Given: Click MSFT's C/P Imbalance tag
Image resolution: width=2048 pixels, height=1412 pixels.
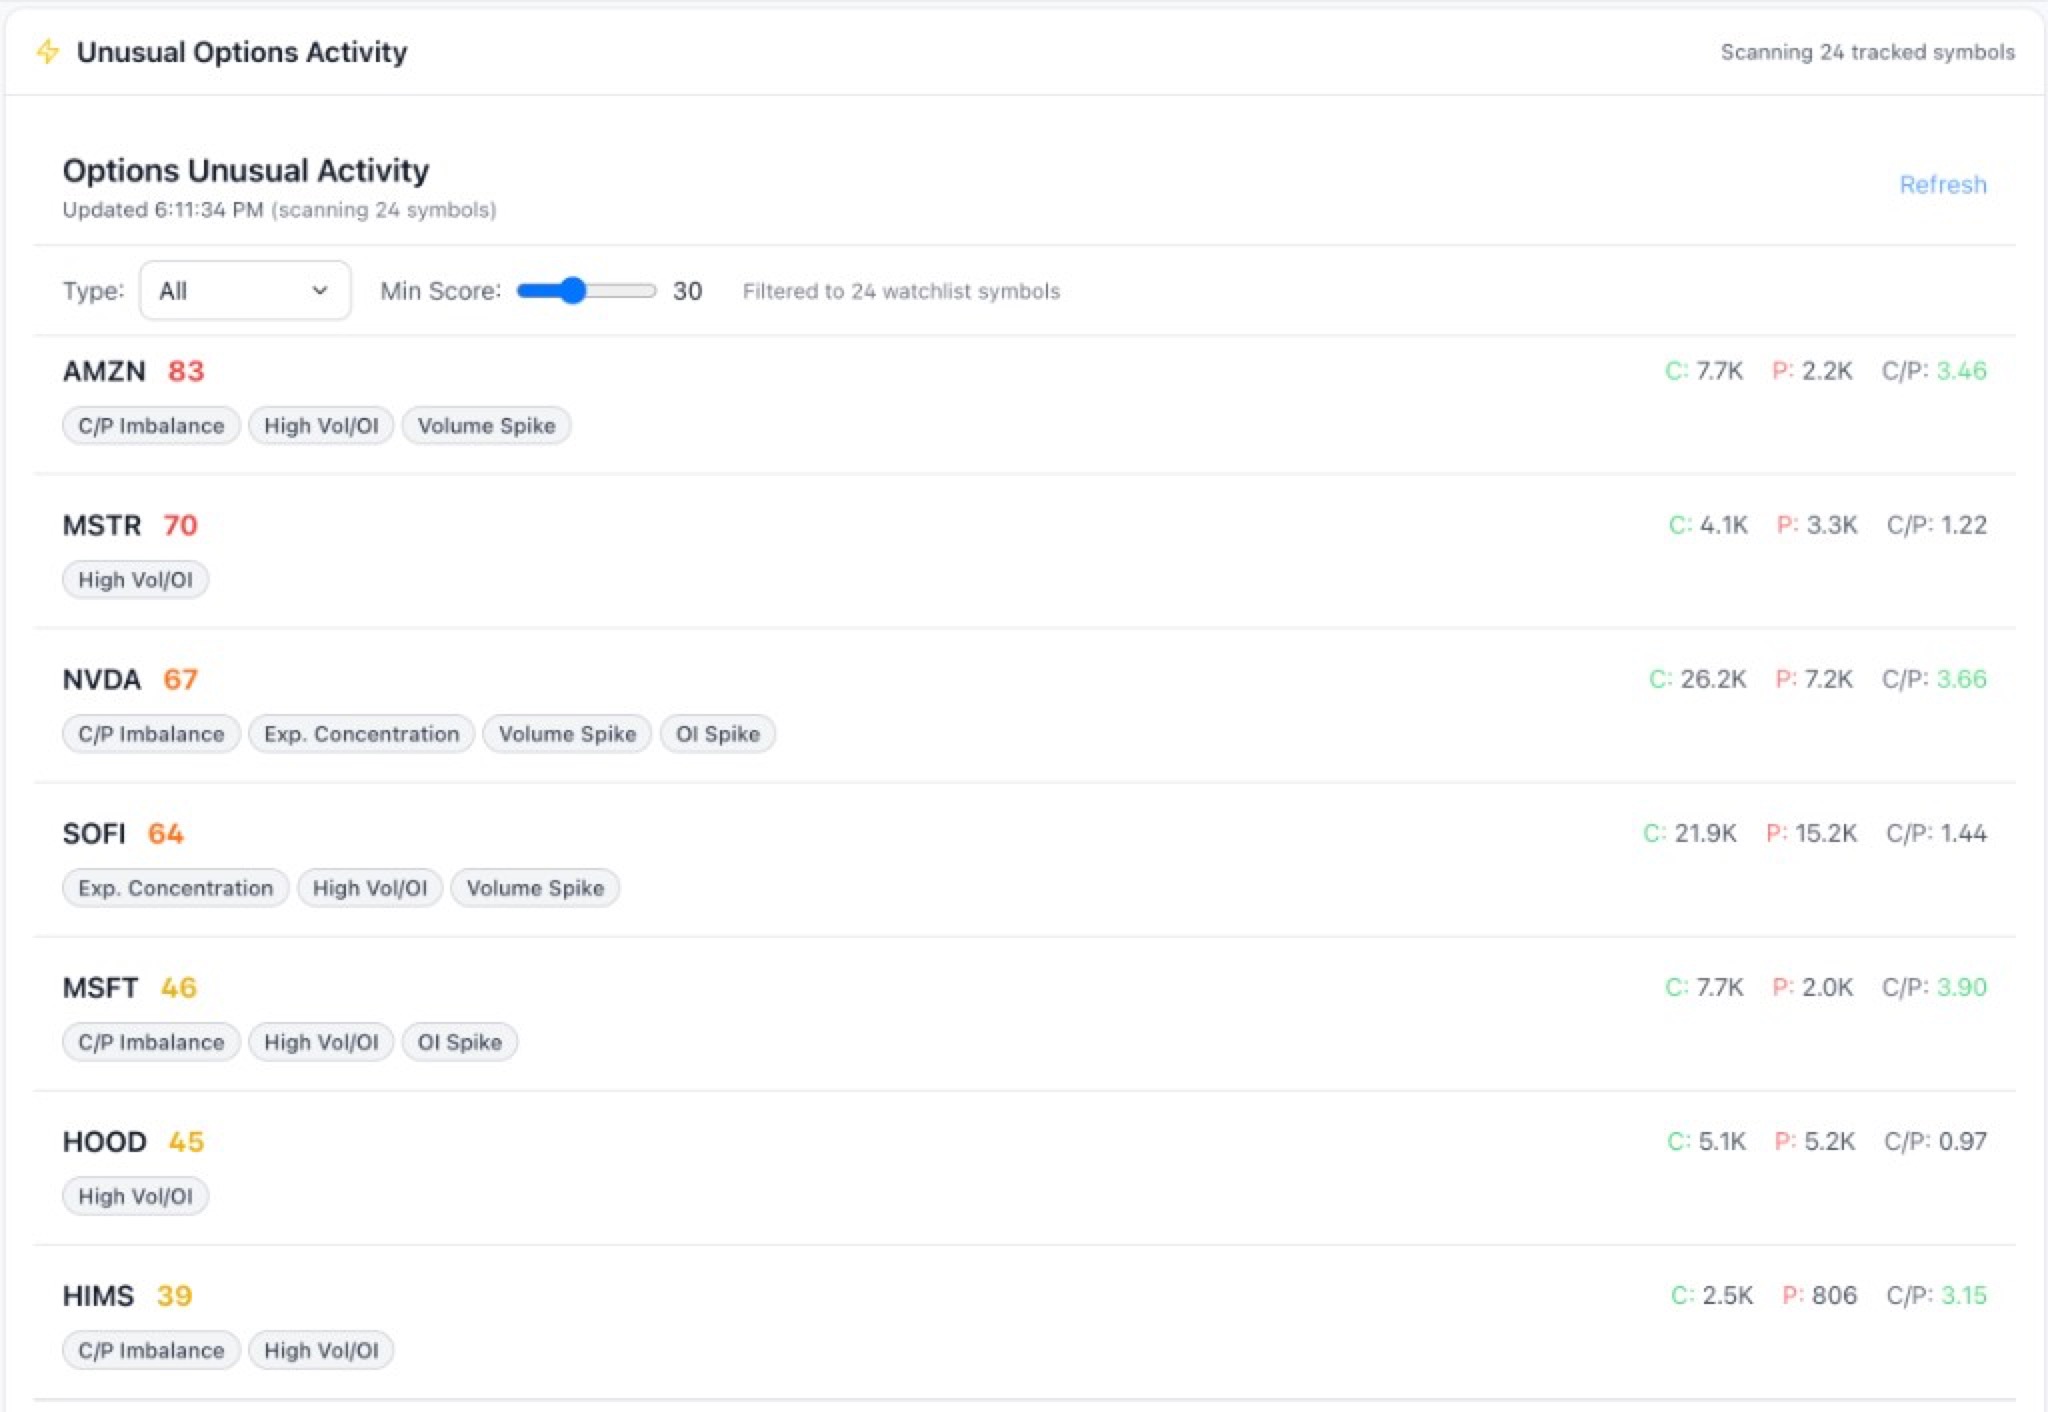Looking at the screenshot, I should click(x=151, y=1042).
